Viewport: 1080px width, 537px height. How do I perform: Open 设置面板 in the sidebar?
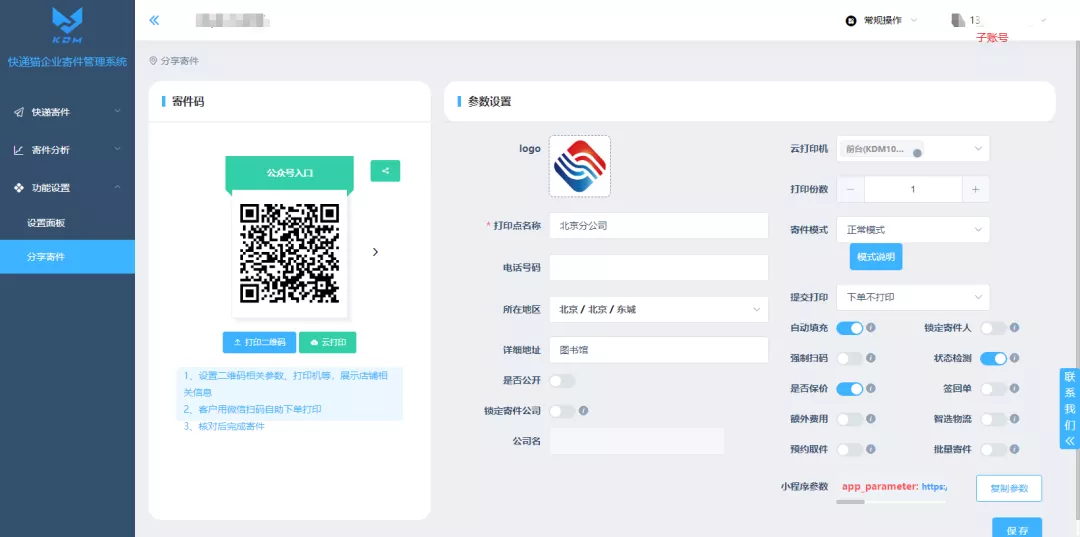coord(68,223)
